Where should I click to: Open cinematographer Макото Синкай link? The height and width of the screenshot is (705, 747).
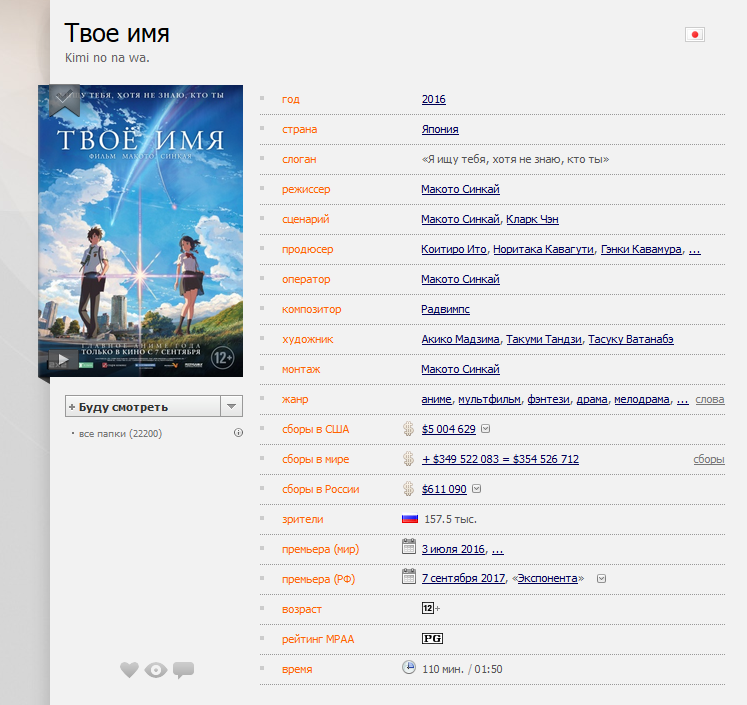coord(460,279)
